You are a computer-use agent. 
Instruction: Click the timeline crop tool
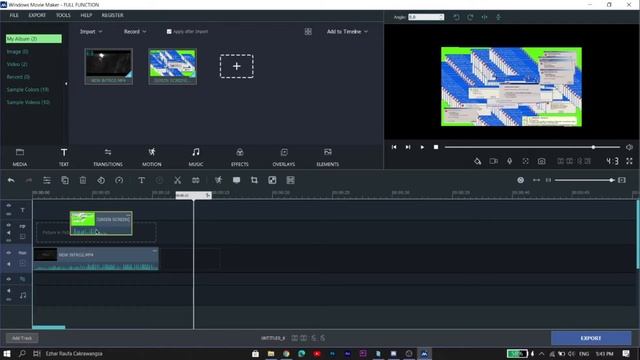pyautogui.click(x=254, y=180)
